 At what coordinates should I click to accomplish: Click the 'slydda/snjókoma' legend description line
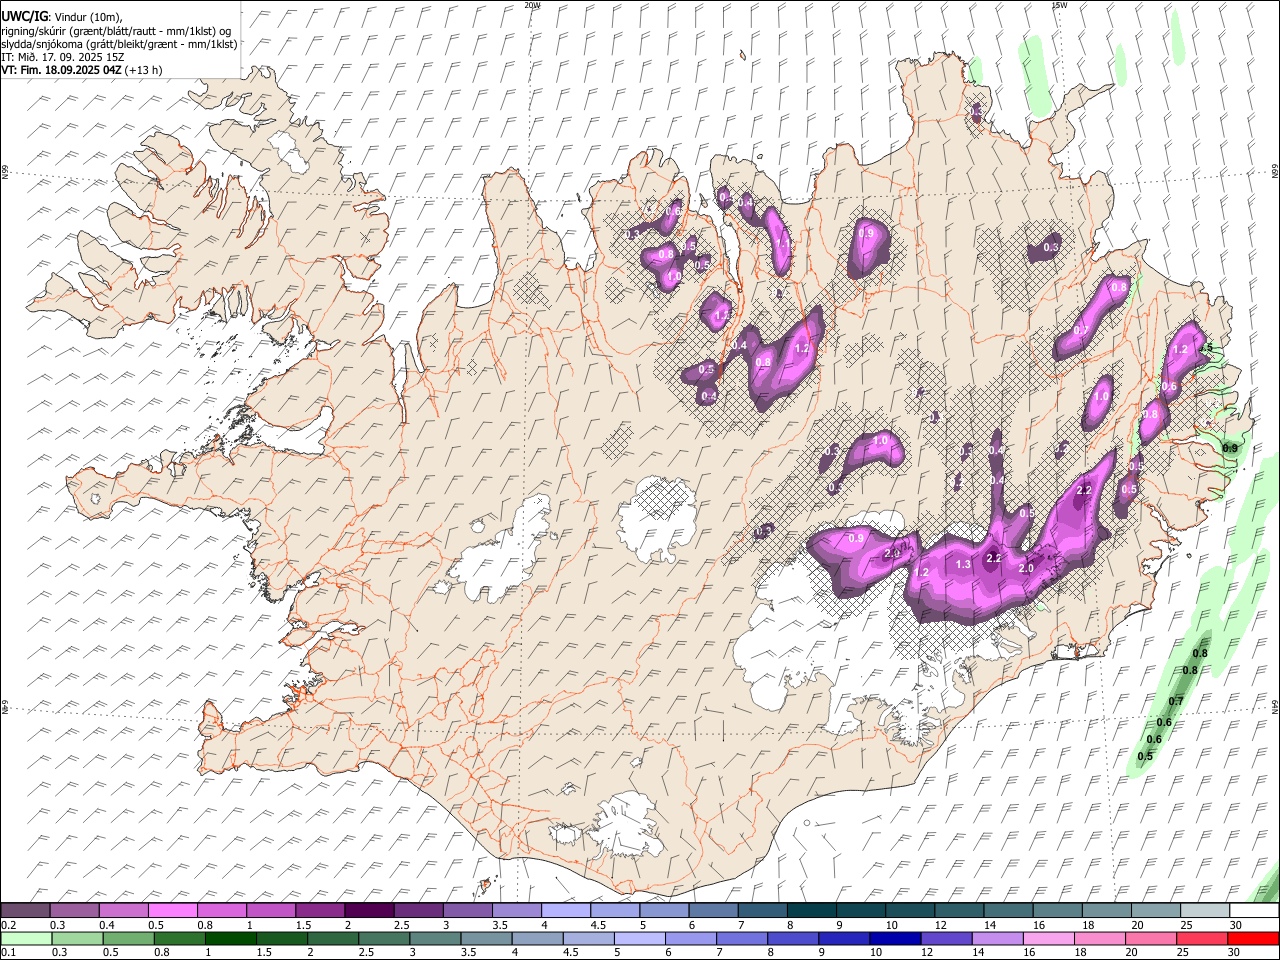119,44
